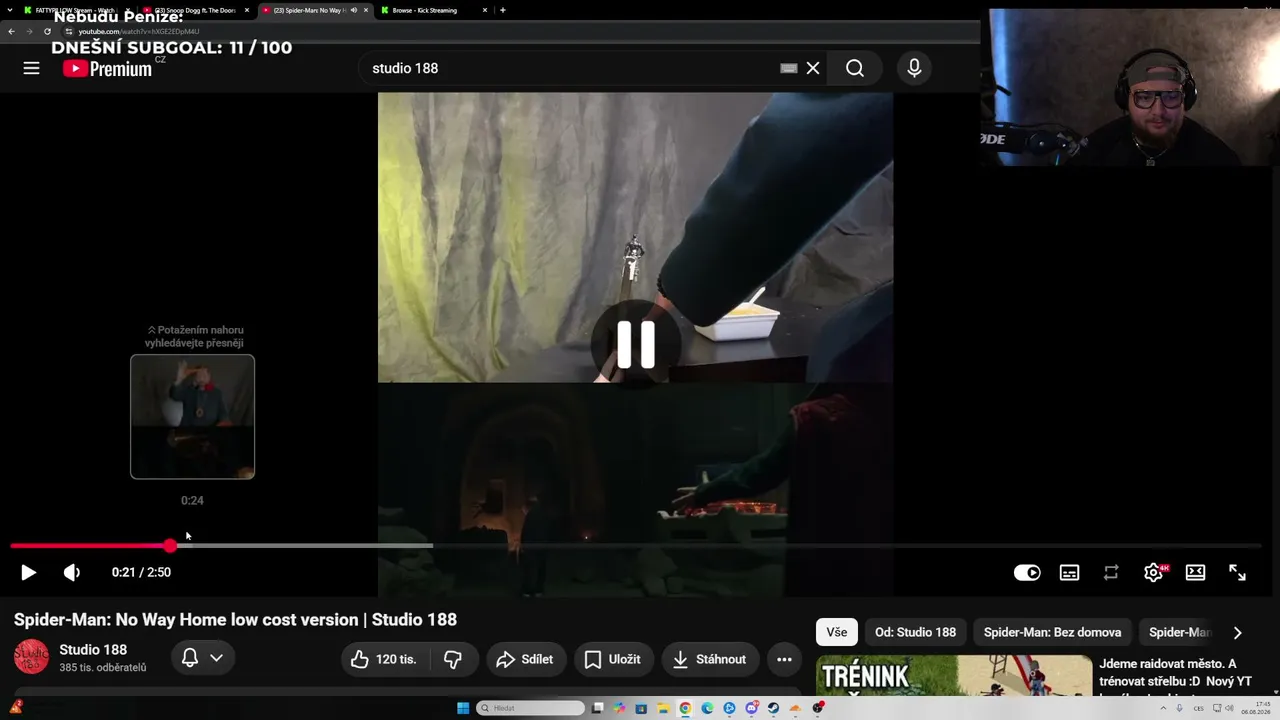
Task: Open Microsoft Edge from the taskbar
Action: click(x=707, y=708)
